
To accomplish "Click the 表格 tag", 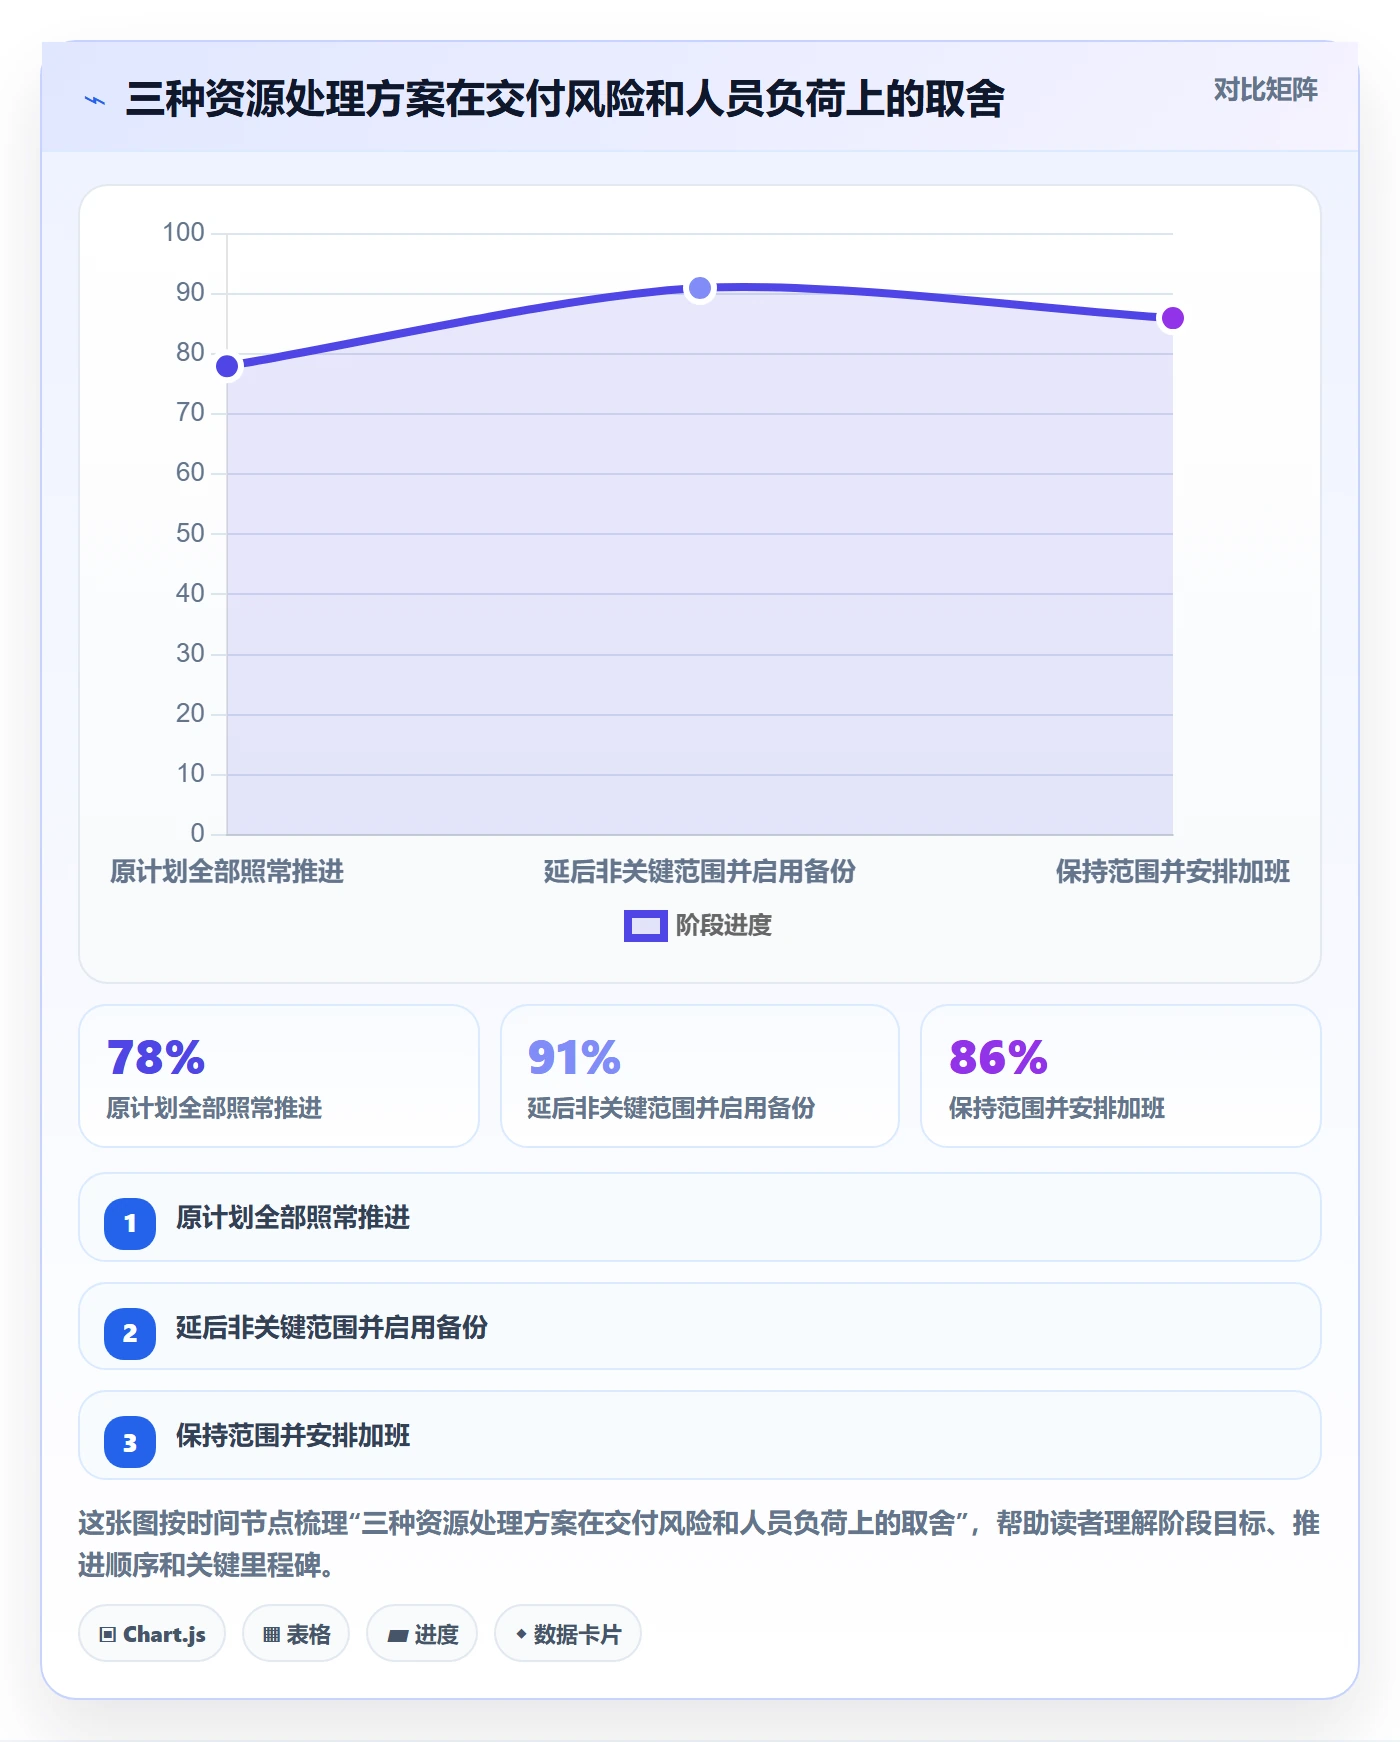I will coord(296,1633).
